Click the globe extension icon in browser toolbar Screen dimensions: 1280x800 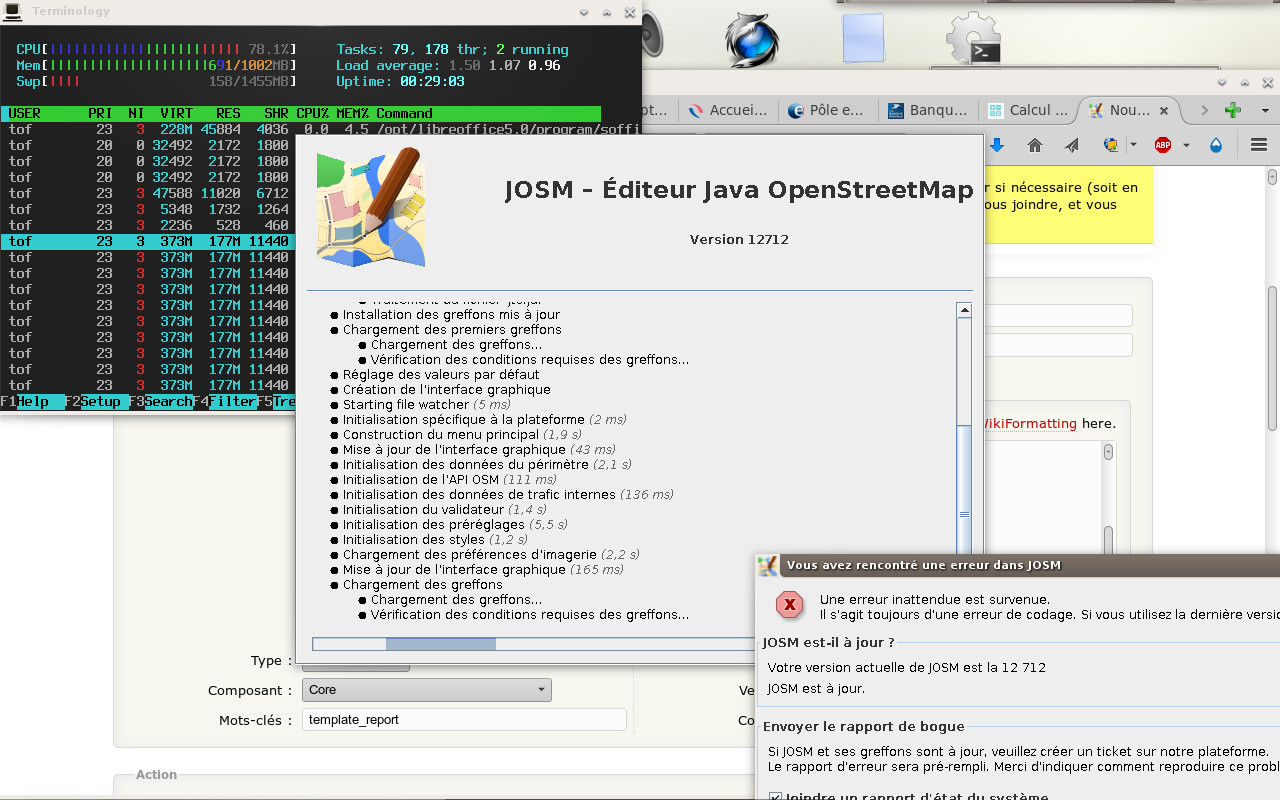point(1111,145)
